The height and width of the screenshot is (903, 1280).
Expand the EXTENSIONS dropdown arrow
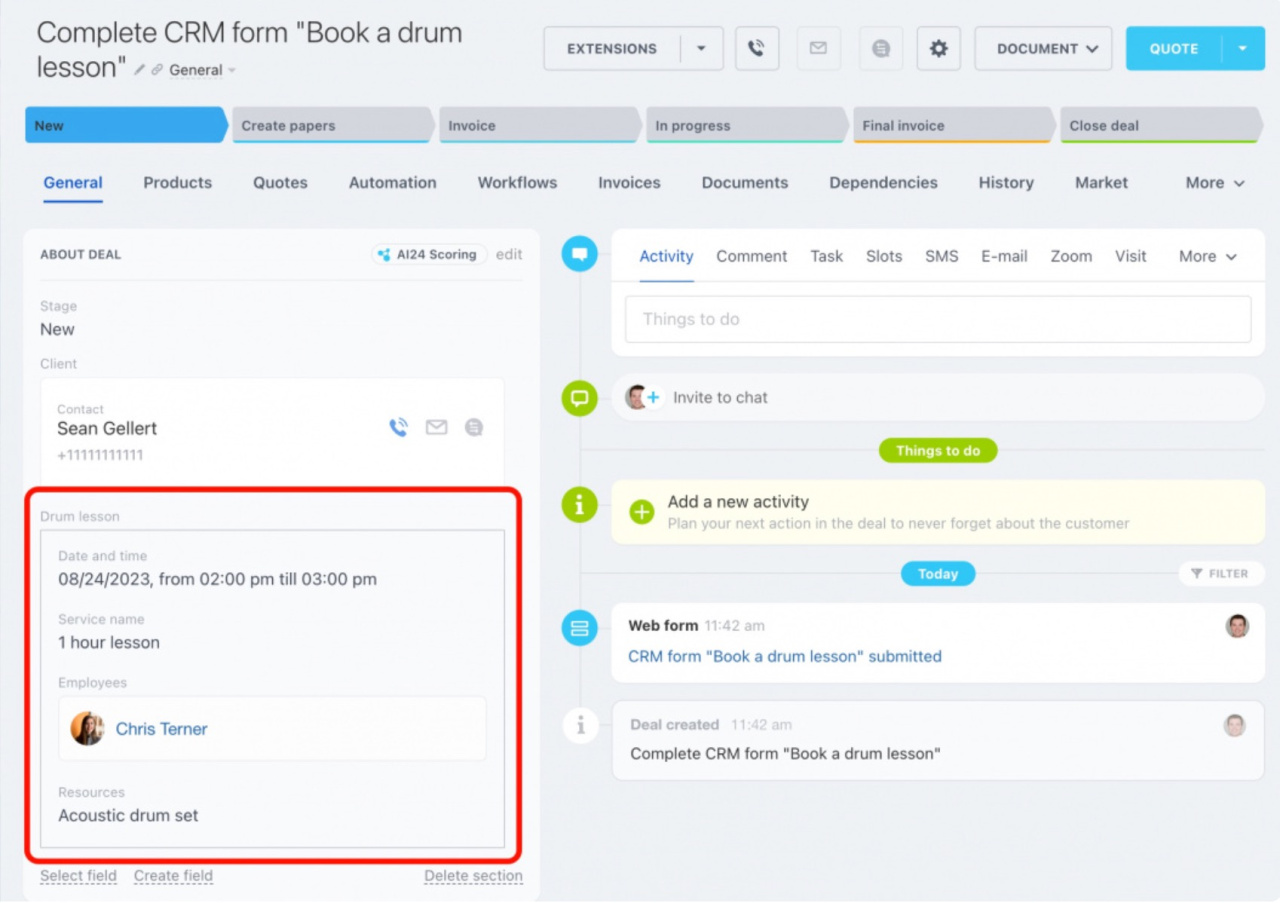click(x=701, y=48)
